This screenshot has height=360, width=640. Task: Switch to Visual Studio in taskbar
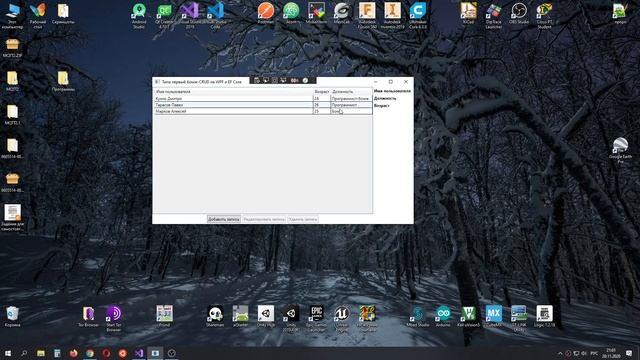click(x=139, y=353)
